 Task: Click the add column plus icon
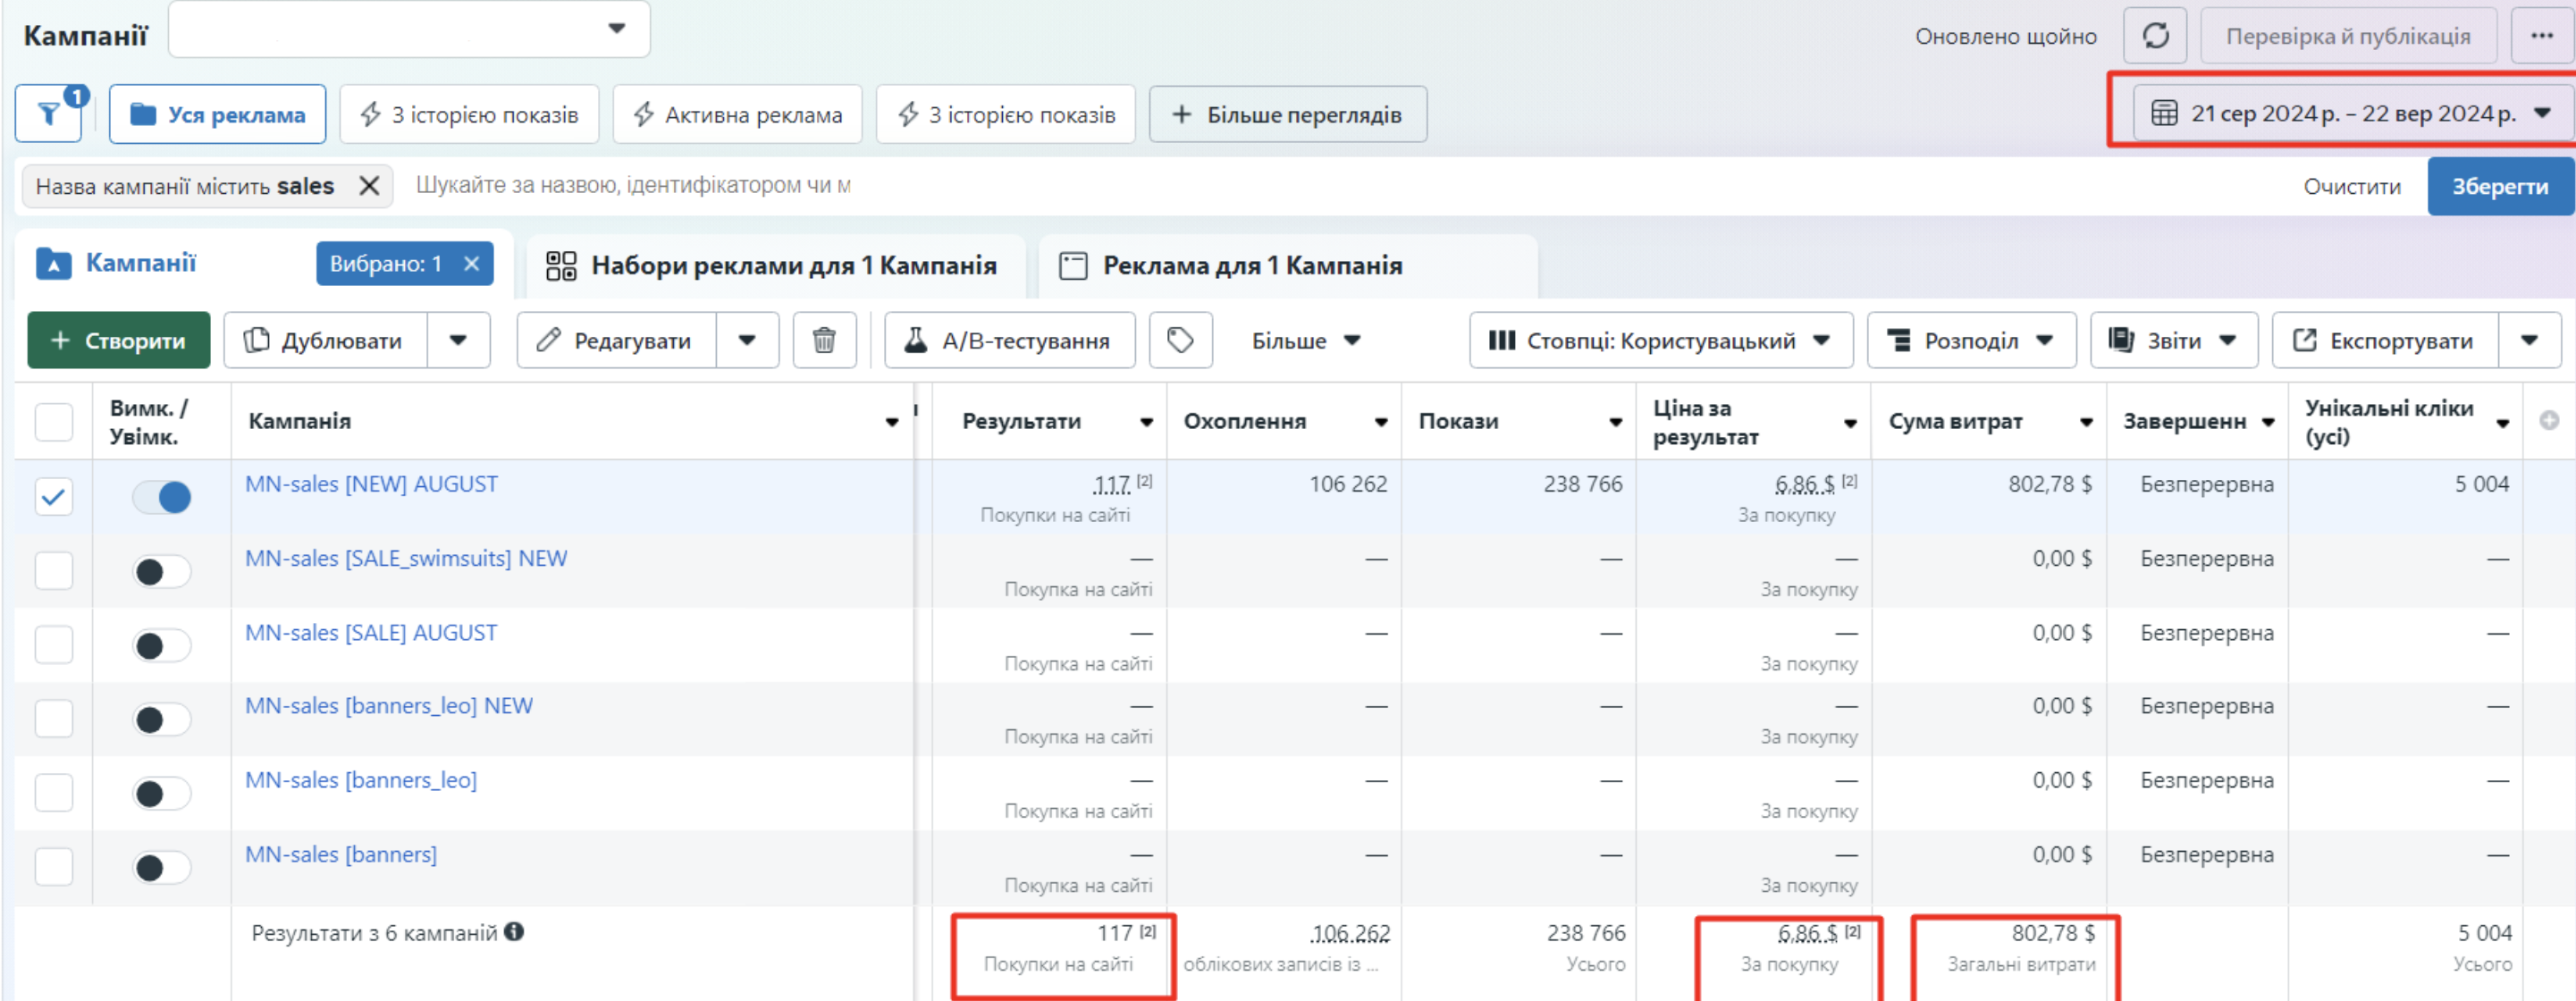(2549, 421)
